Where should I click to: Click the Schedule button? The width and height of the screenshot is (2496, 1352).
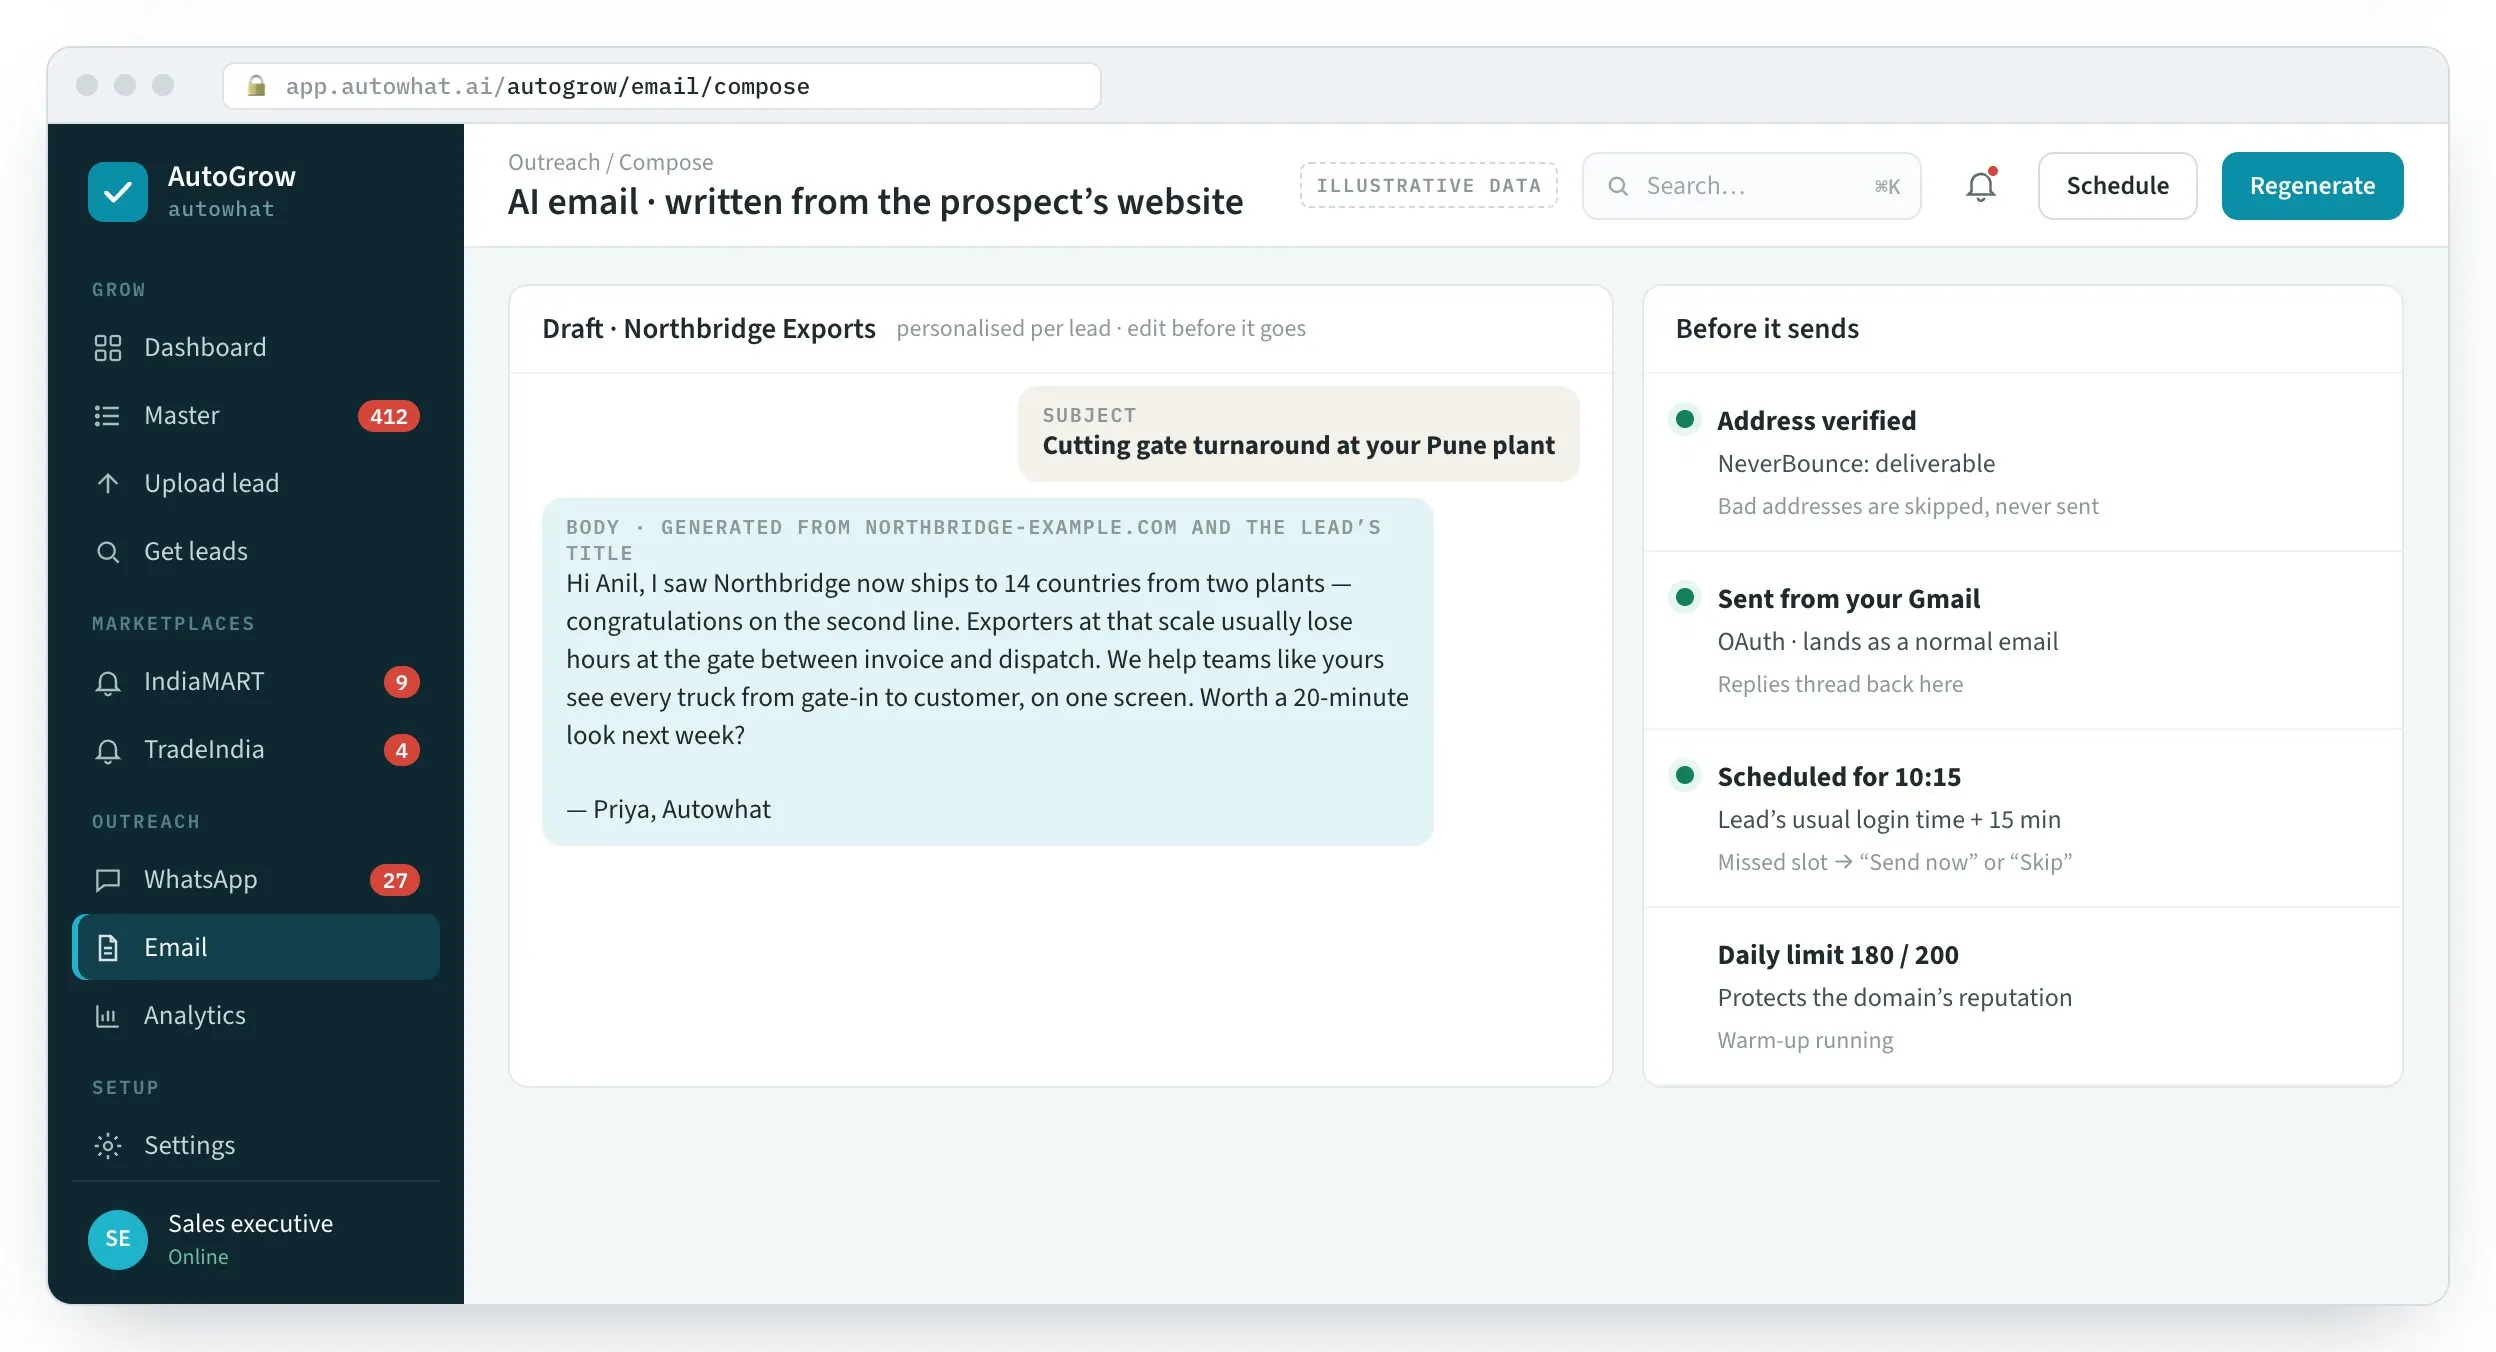click(x=2117, y=186)
